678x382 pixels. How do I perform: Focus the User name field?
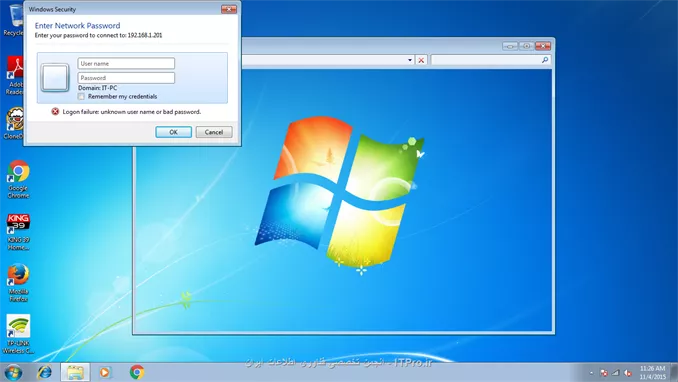[x=126, y=63]
